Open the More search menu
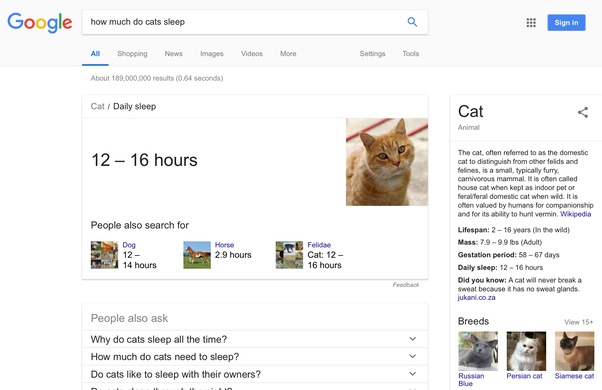The width and height of the screenshot is (602, 390). click(x=288, y=54)
